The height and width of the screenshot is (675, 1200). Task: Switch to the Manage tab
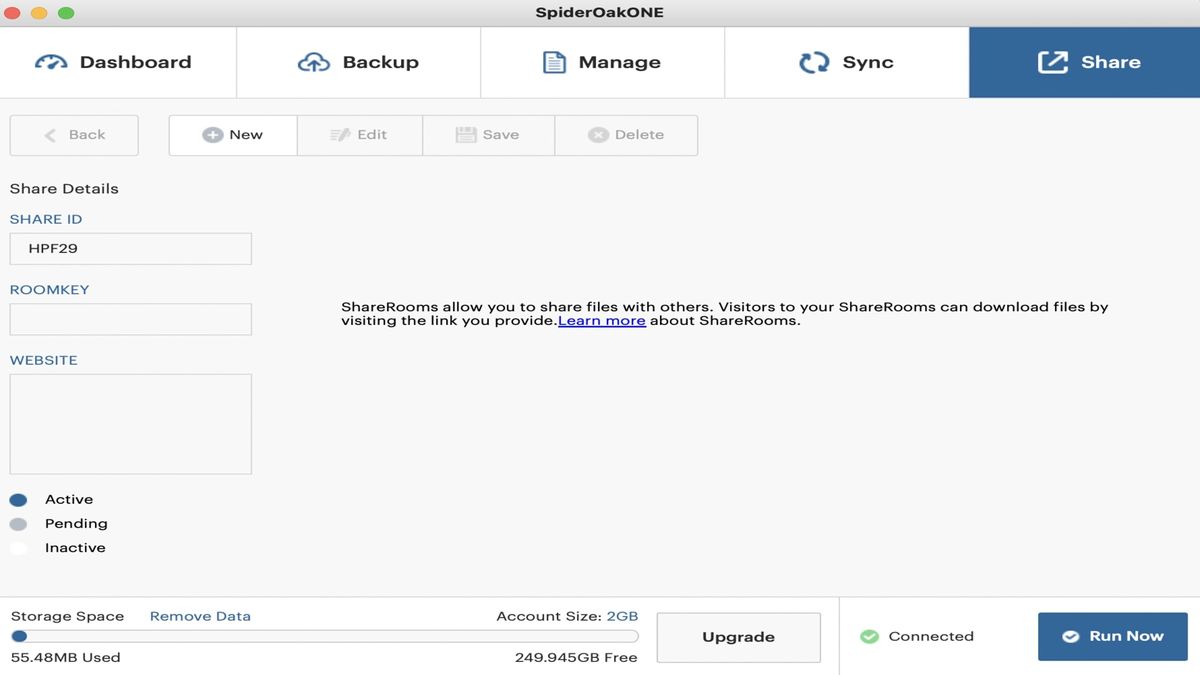pos(602,61)
